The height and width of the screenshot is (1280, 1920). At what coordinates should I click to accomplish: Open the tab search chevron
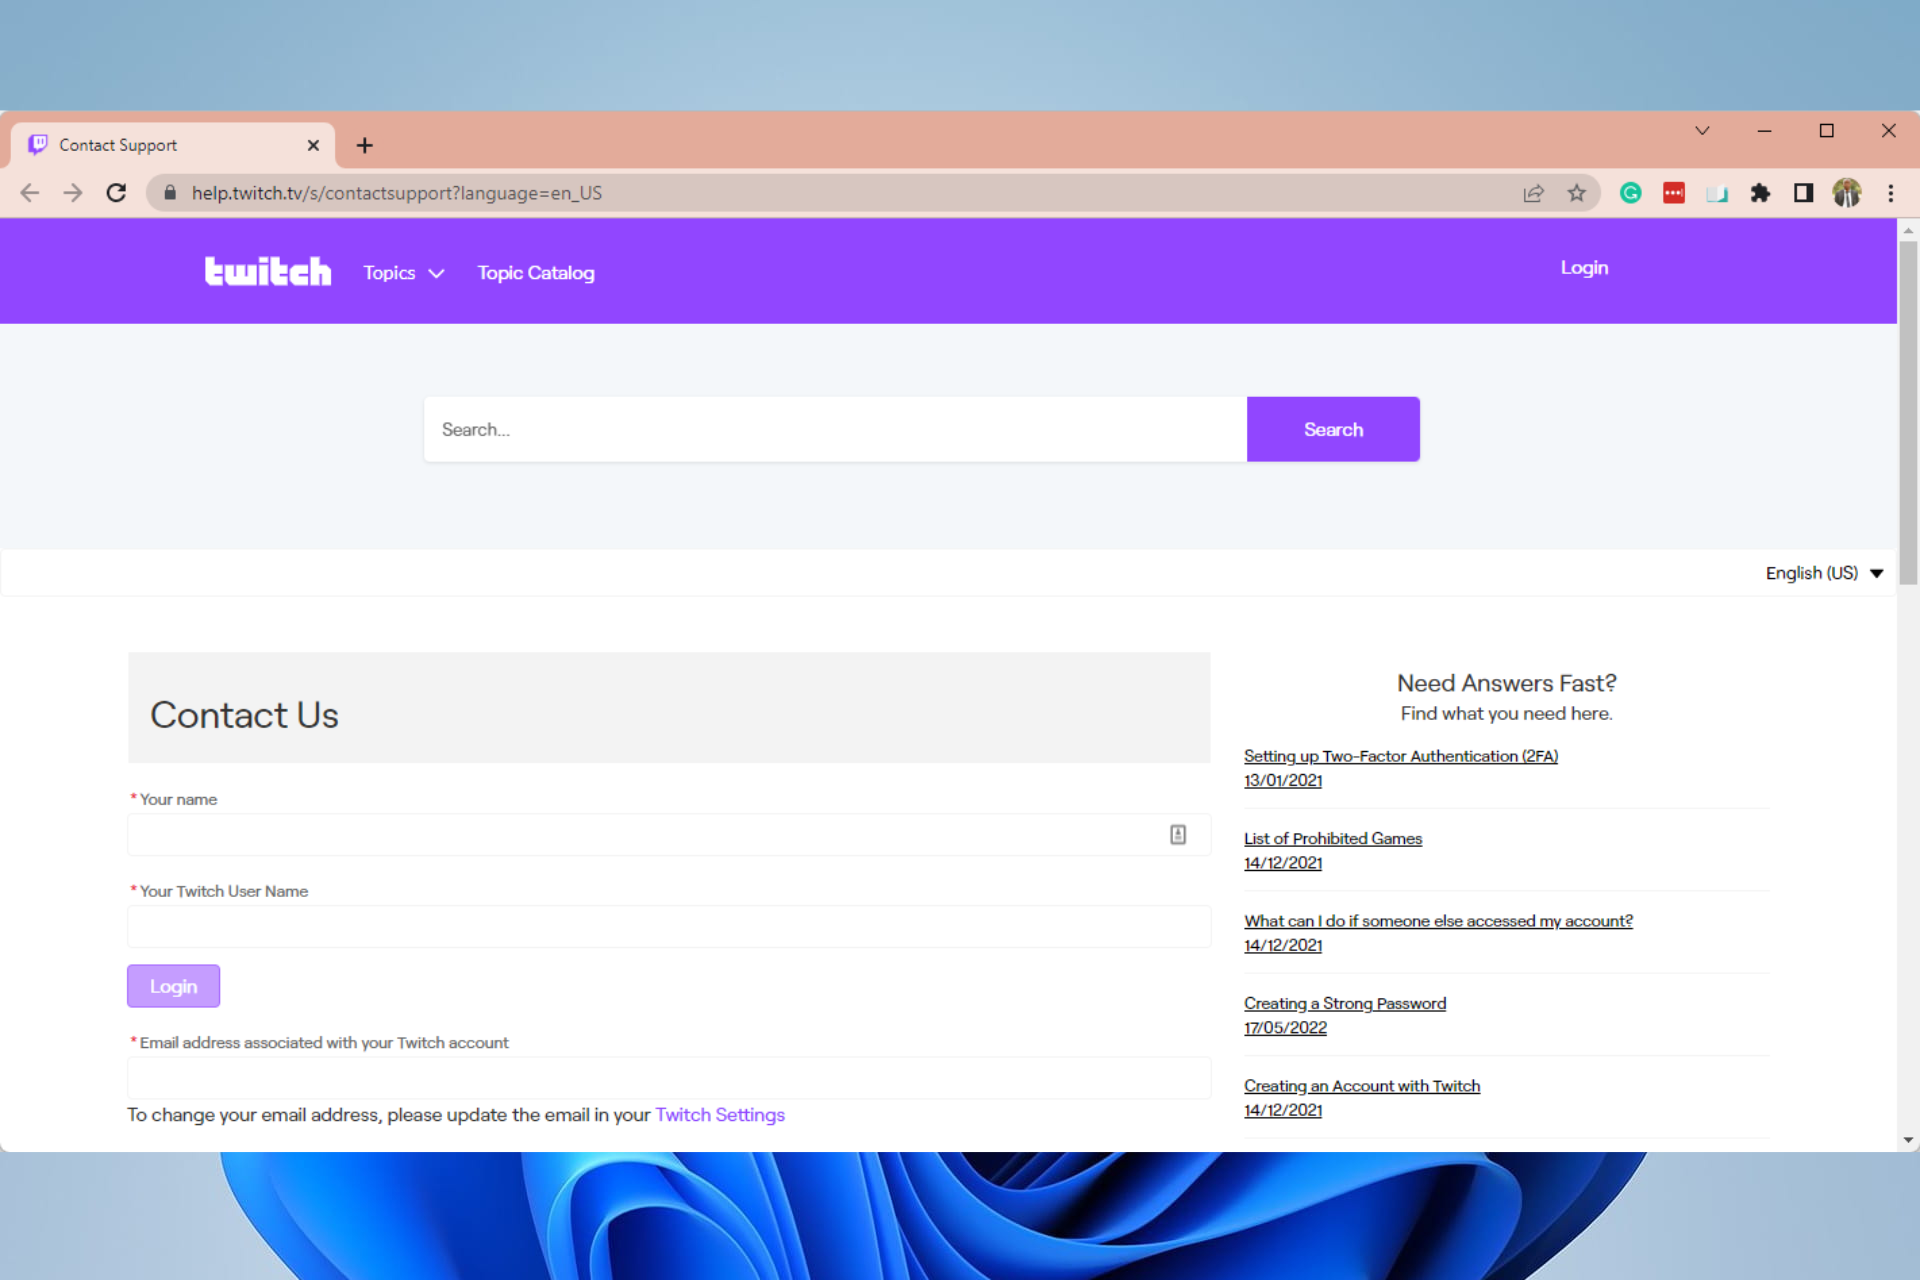point(1702,131)
